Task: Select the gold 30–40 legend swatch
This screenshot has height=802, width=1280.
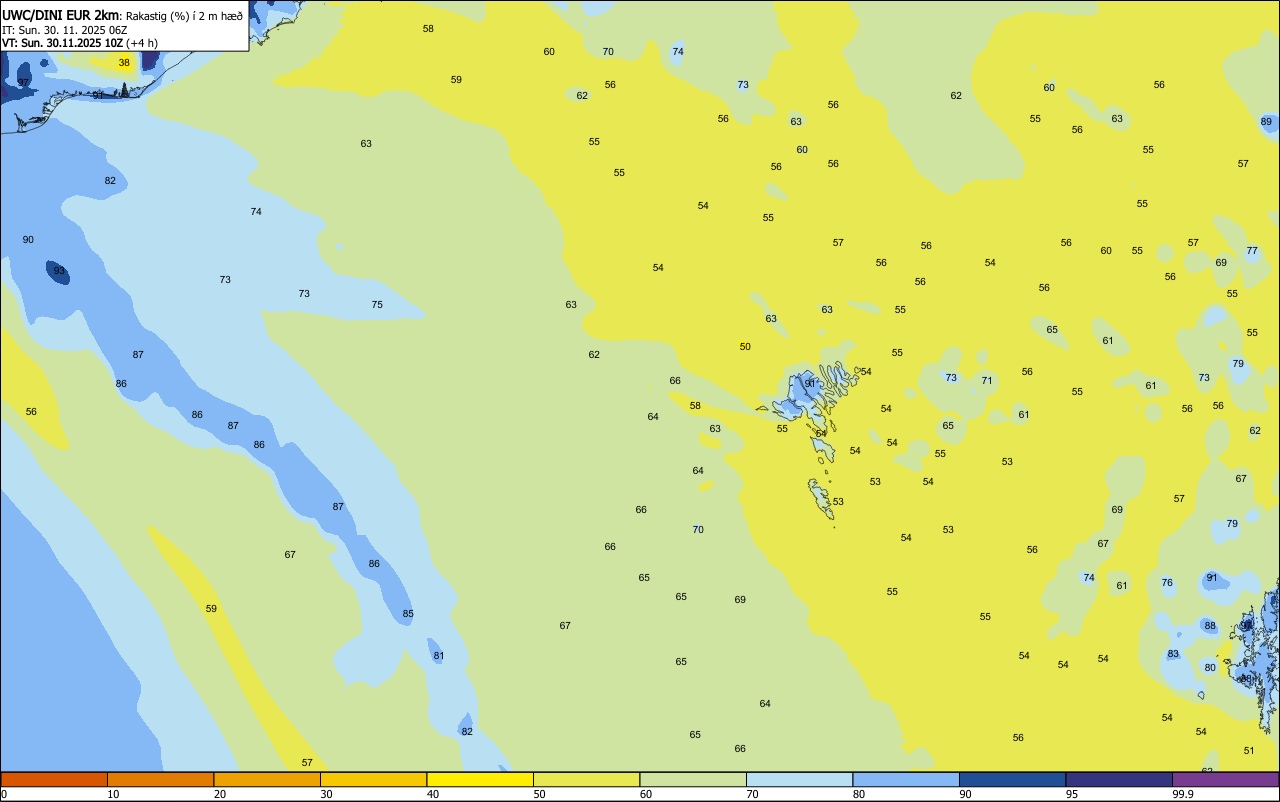Action: click(373, 779)
